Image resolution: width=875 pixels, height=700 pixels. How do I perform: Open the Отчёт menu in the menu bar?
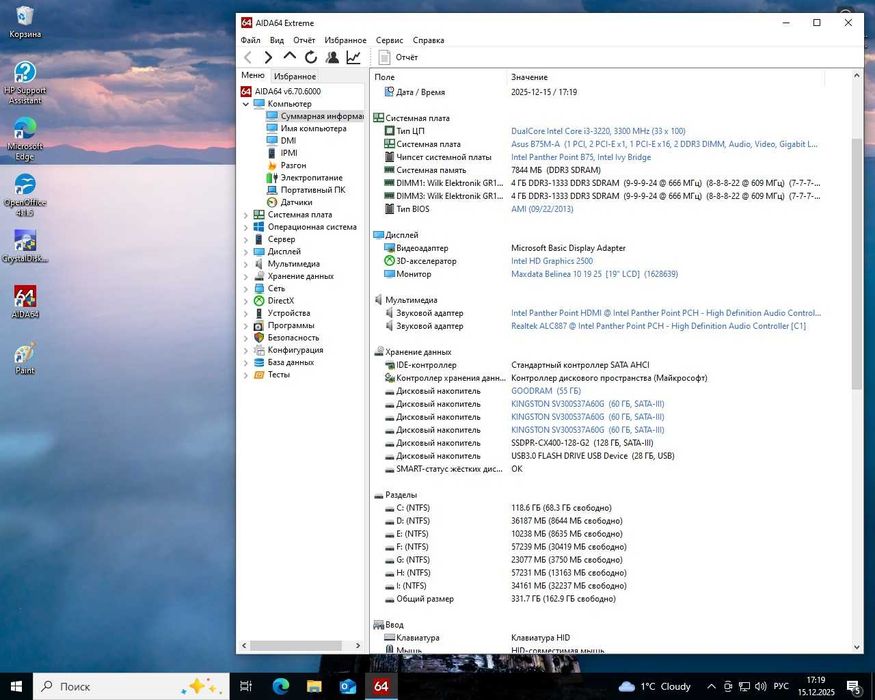pyautogui.click(x=304, y=40)
